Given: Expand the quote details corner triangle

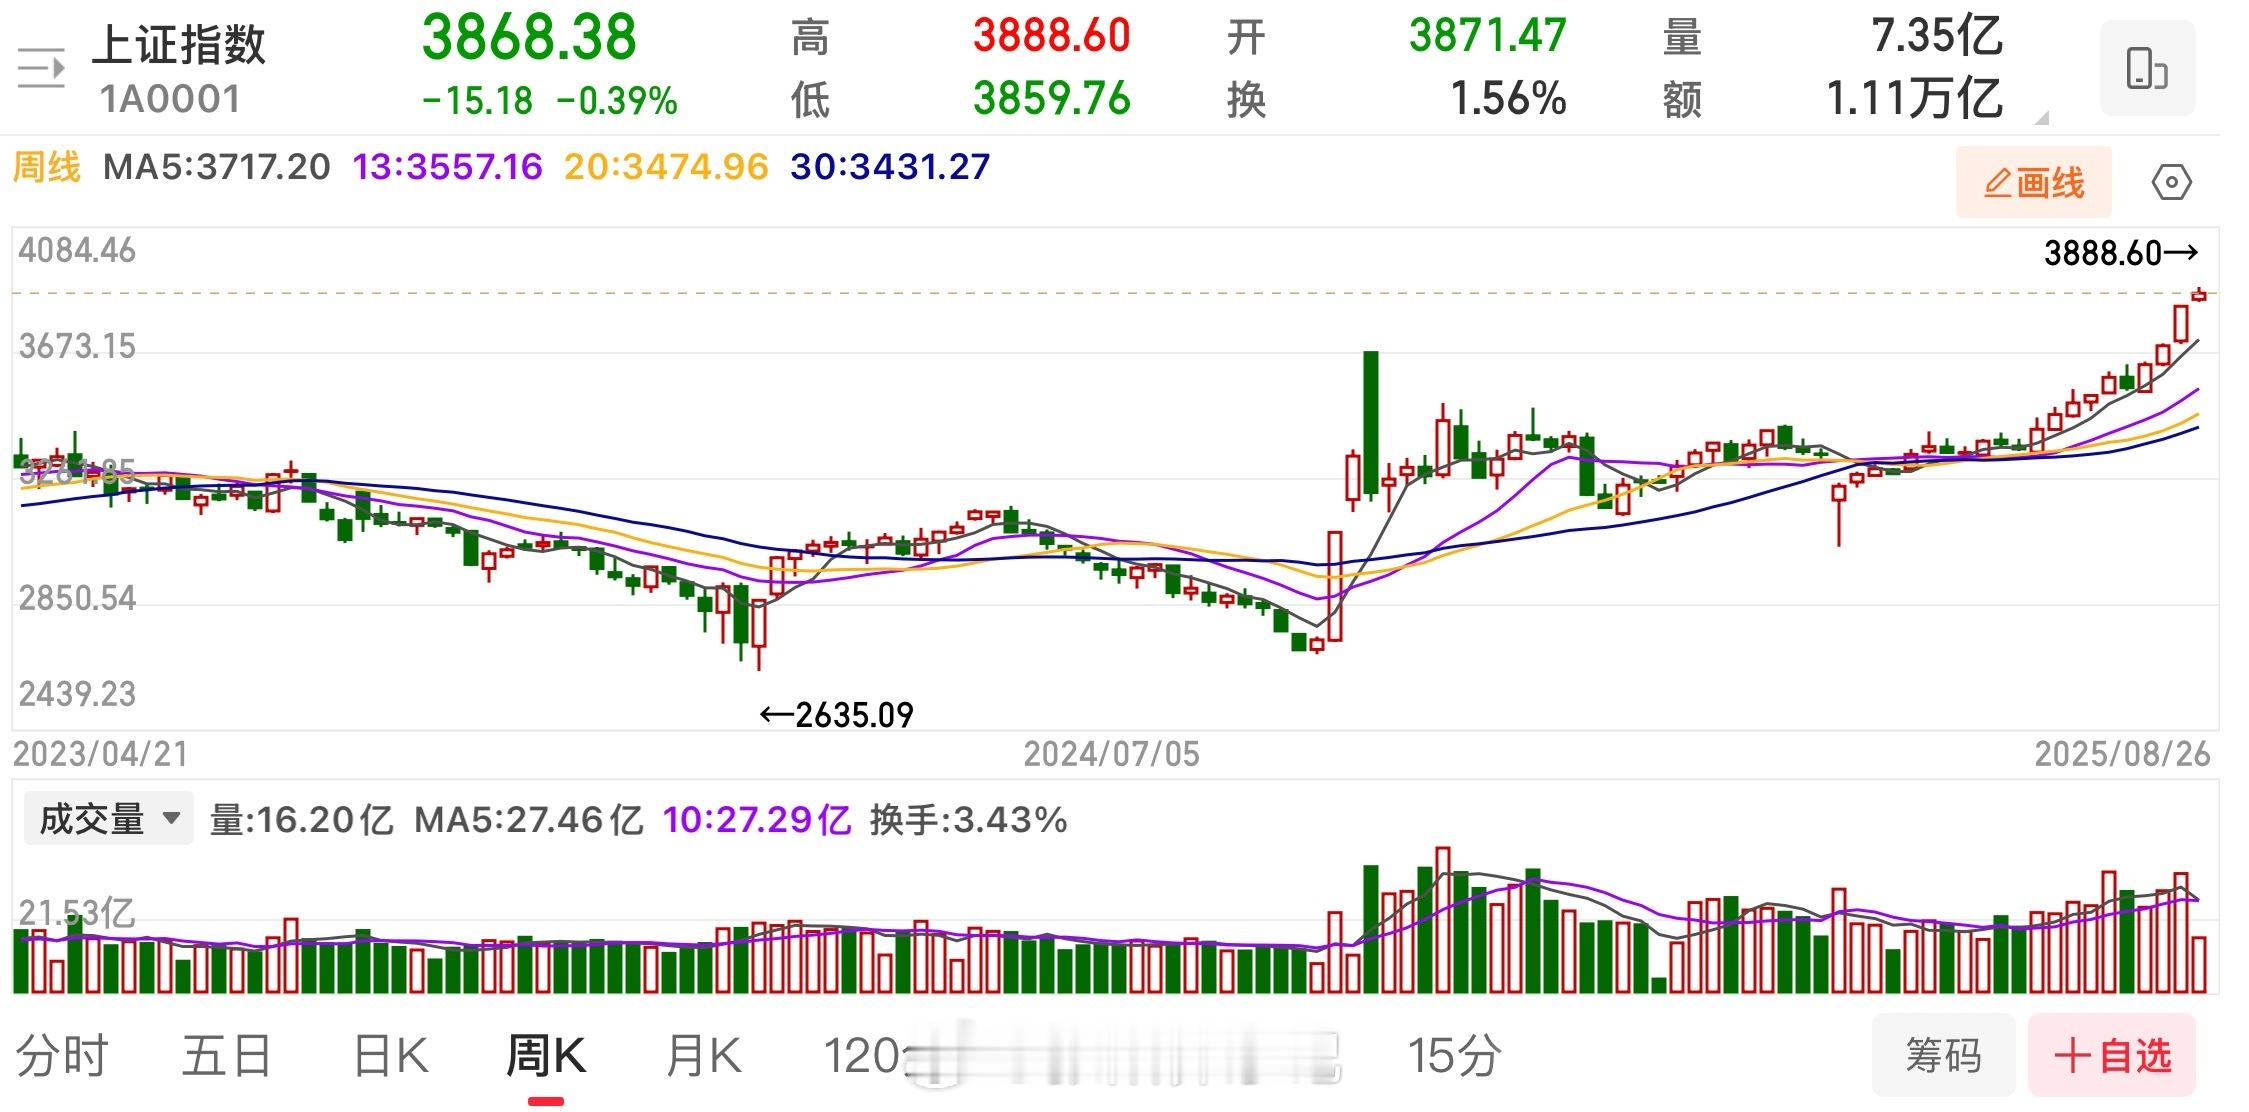Looking at the screenshot, I should [2041, 117].
